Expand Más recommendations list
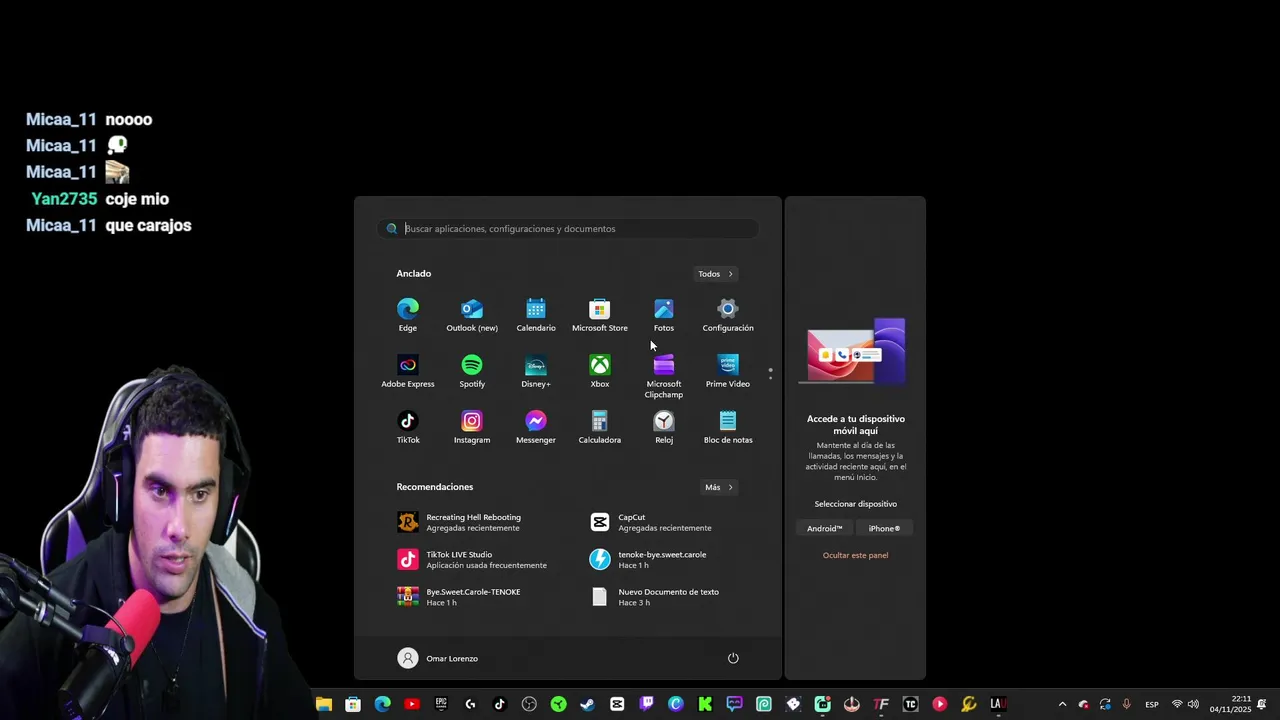 click(719, 487)
